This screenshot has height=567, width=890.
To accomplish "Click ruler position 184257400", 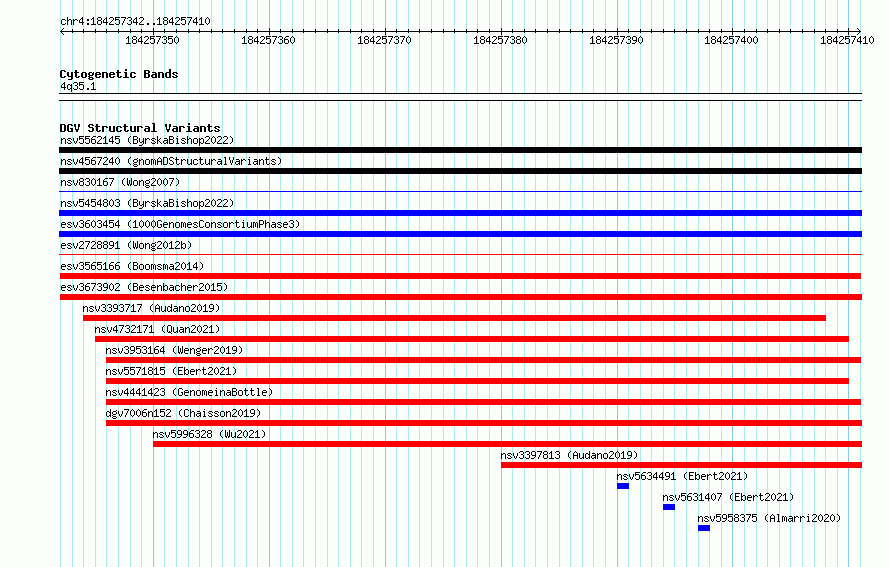I will coord(731,40).
